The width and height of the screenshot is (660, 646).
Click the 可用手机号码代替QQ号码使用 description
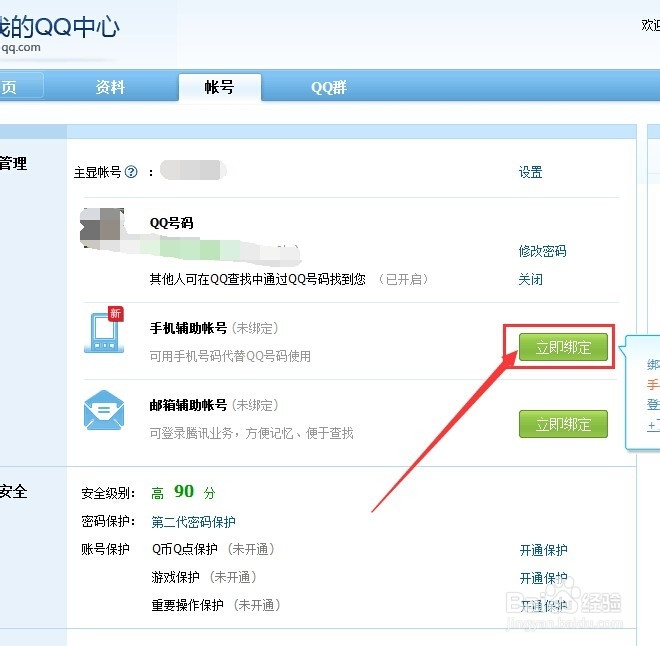tap(230, 356)
